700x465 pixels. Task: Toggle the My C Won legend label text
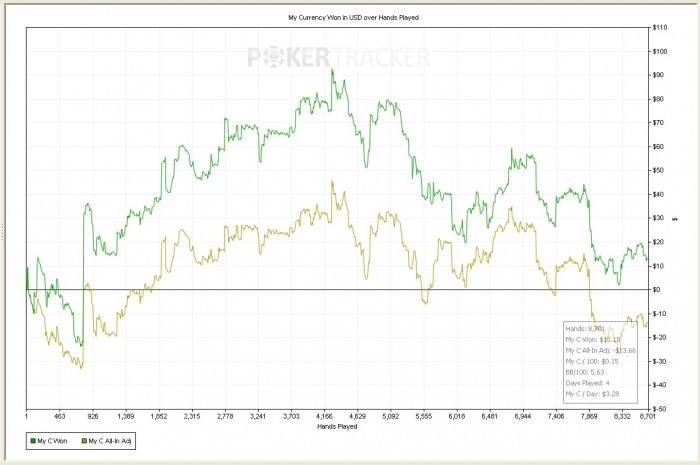53,440
